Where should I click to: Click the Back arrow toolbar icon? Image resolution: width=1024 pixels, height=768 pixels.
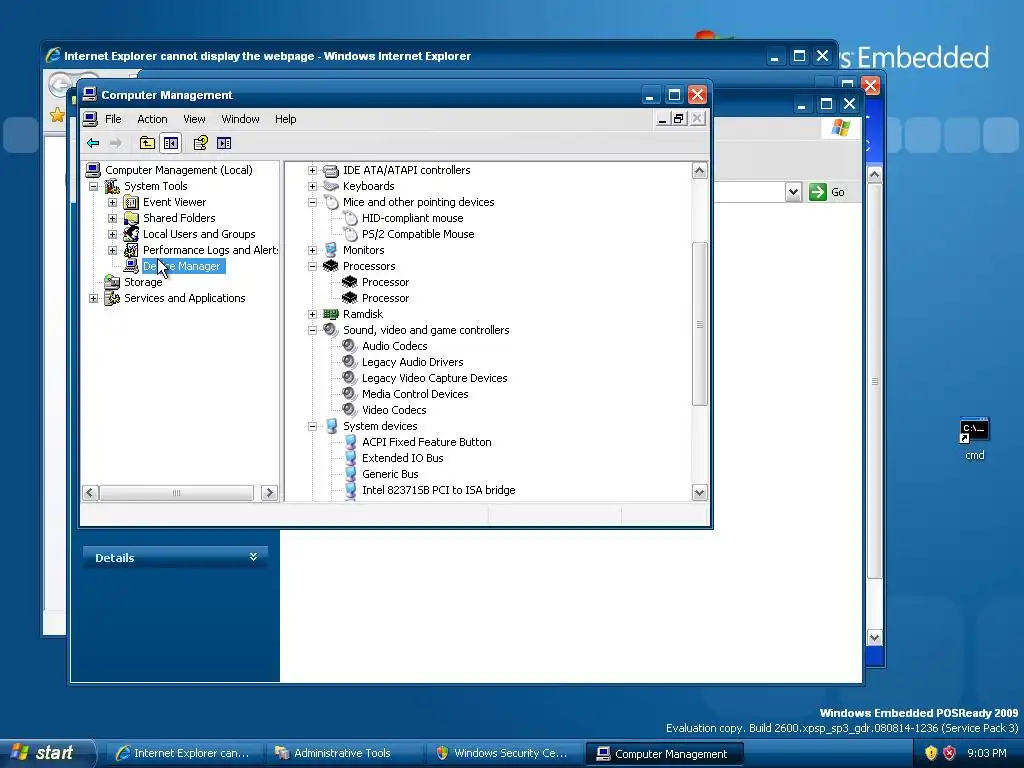tap(93, 143)
